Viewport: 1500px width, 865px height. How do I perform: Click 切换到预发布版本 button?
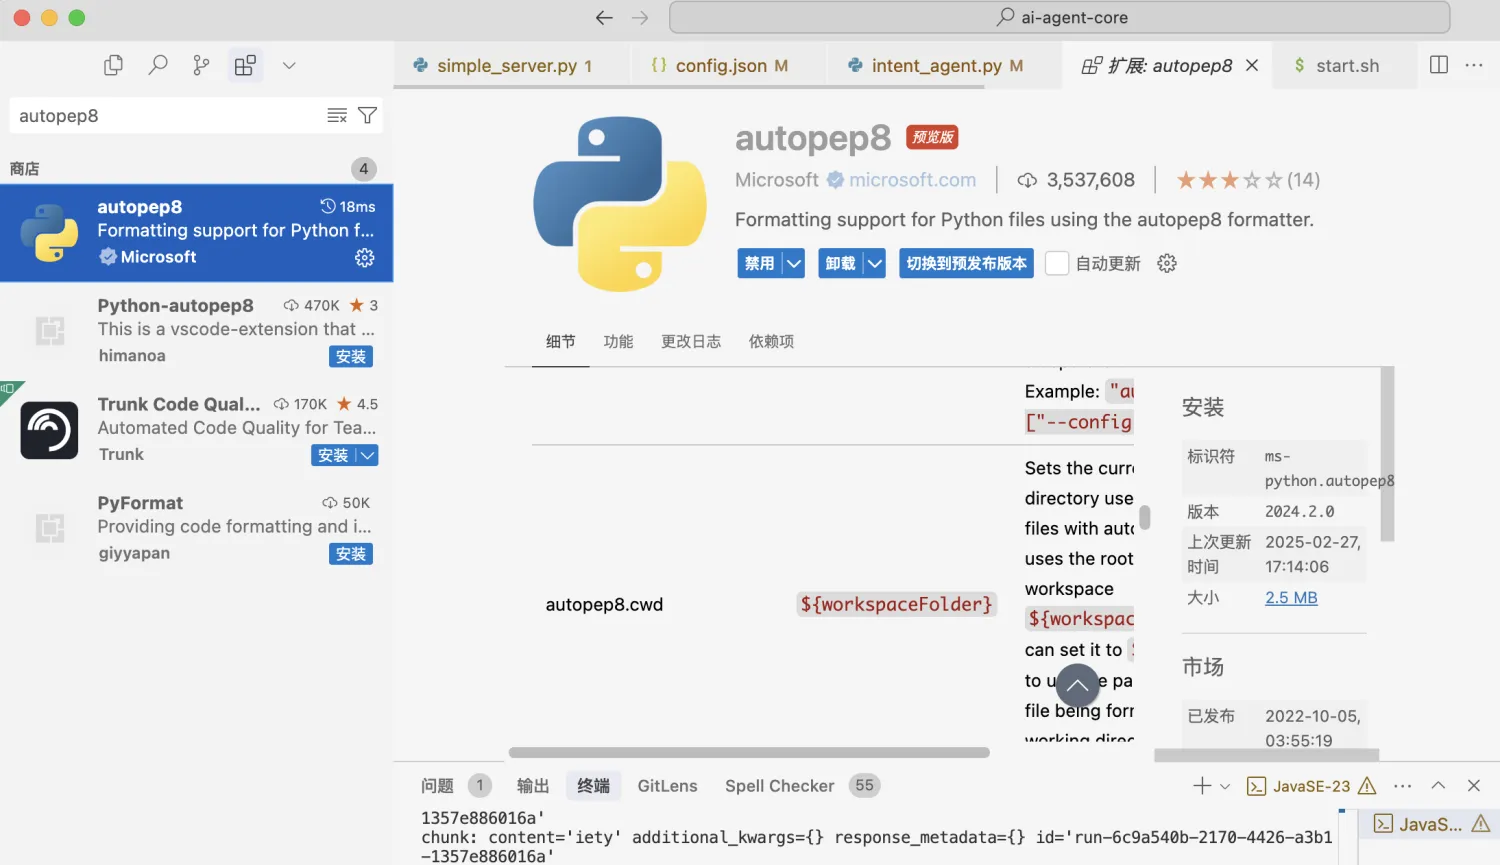point(966,264)
